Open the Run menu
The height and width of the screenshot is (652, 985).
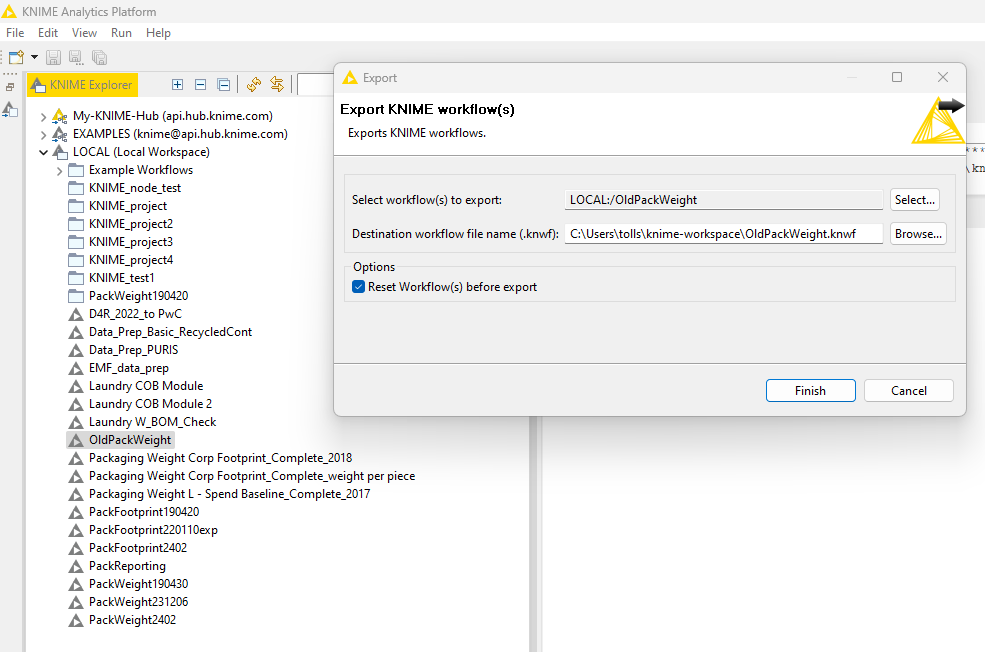tap(121, 33)
